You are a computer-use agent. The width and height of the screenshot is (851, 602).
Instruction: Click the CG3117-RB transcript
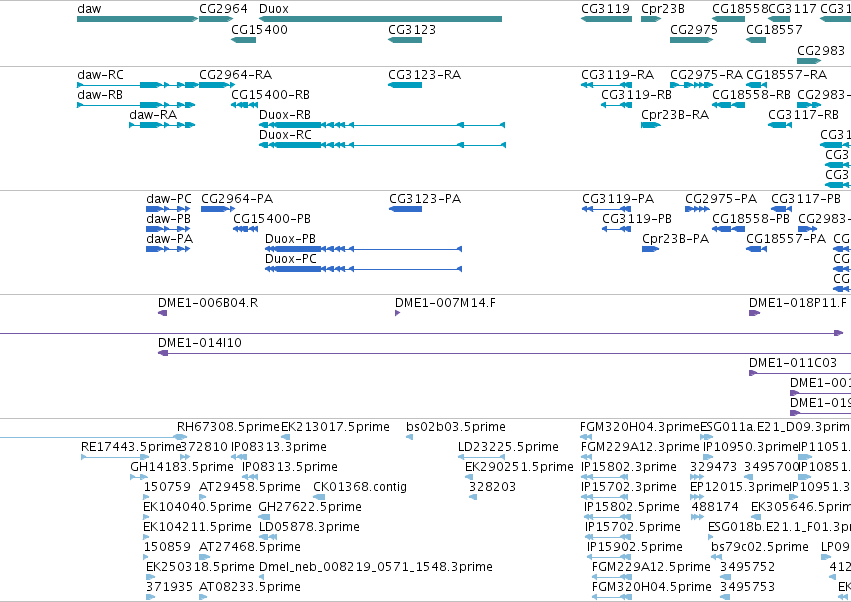(780, 125)
